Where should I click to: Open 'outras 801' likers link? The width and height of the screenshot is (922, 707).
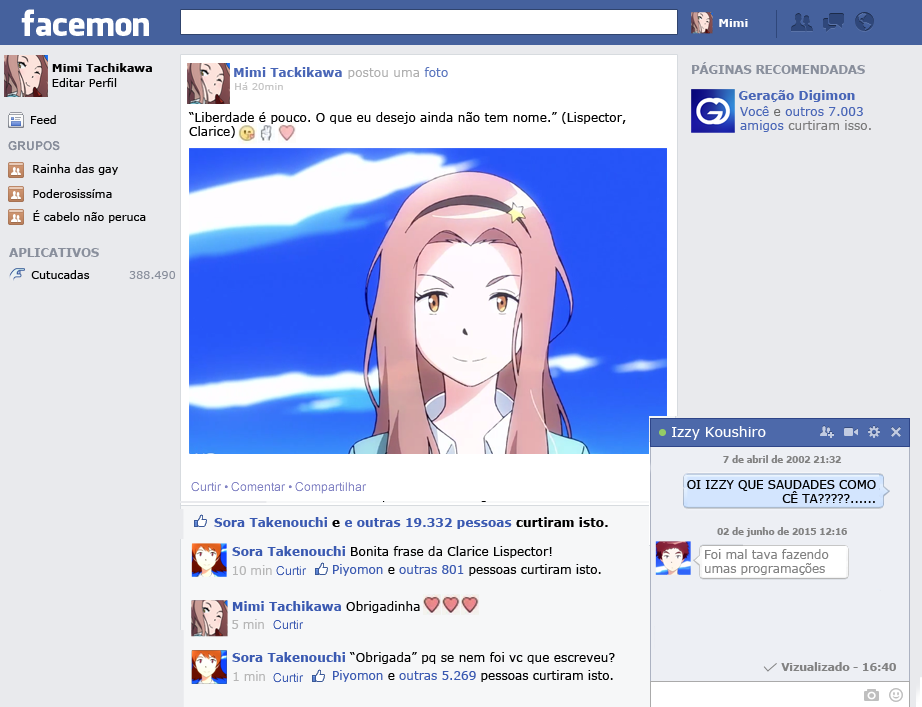coord(431,569)
